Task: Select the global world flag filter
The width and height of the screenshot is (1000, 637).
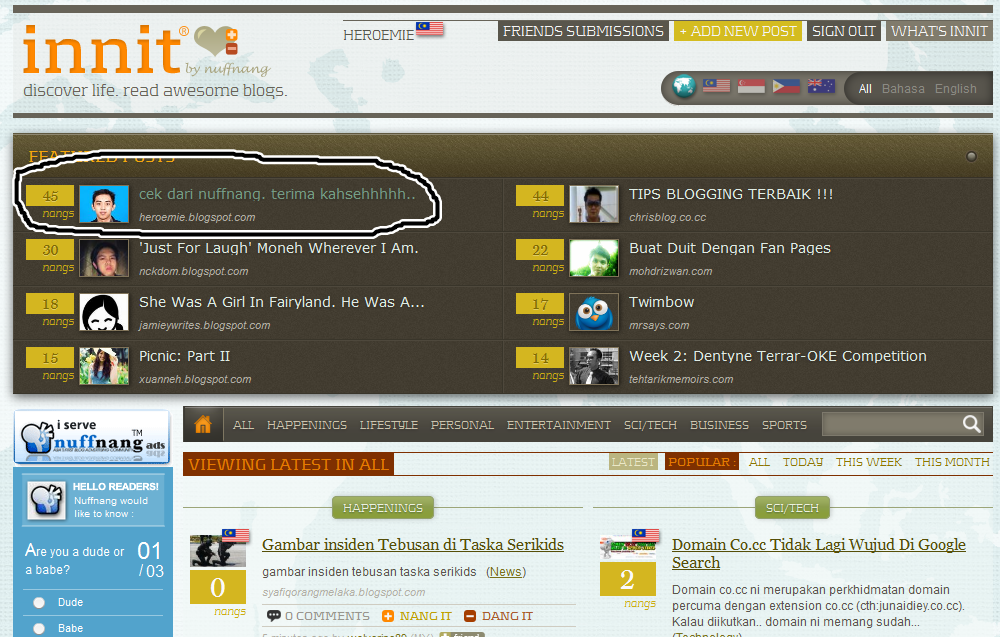Action: (684, 86)
